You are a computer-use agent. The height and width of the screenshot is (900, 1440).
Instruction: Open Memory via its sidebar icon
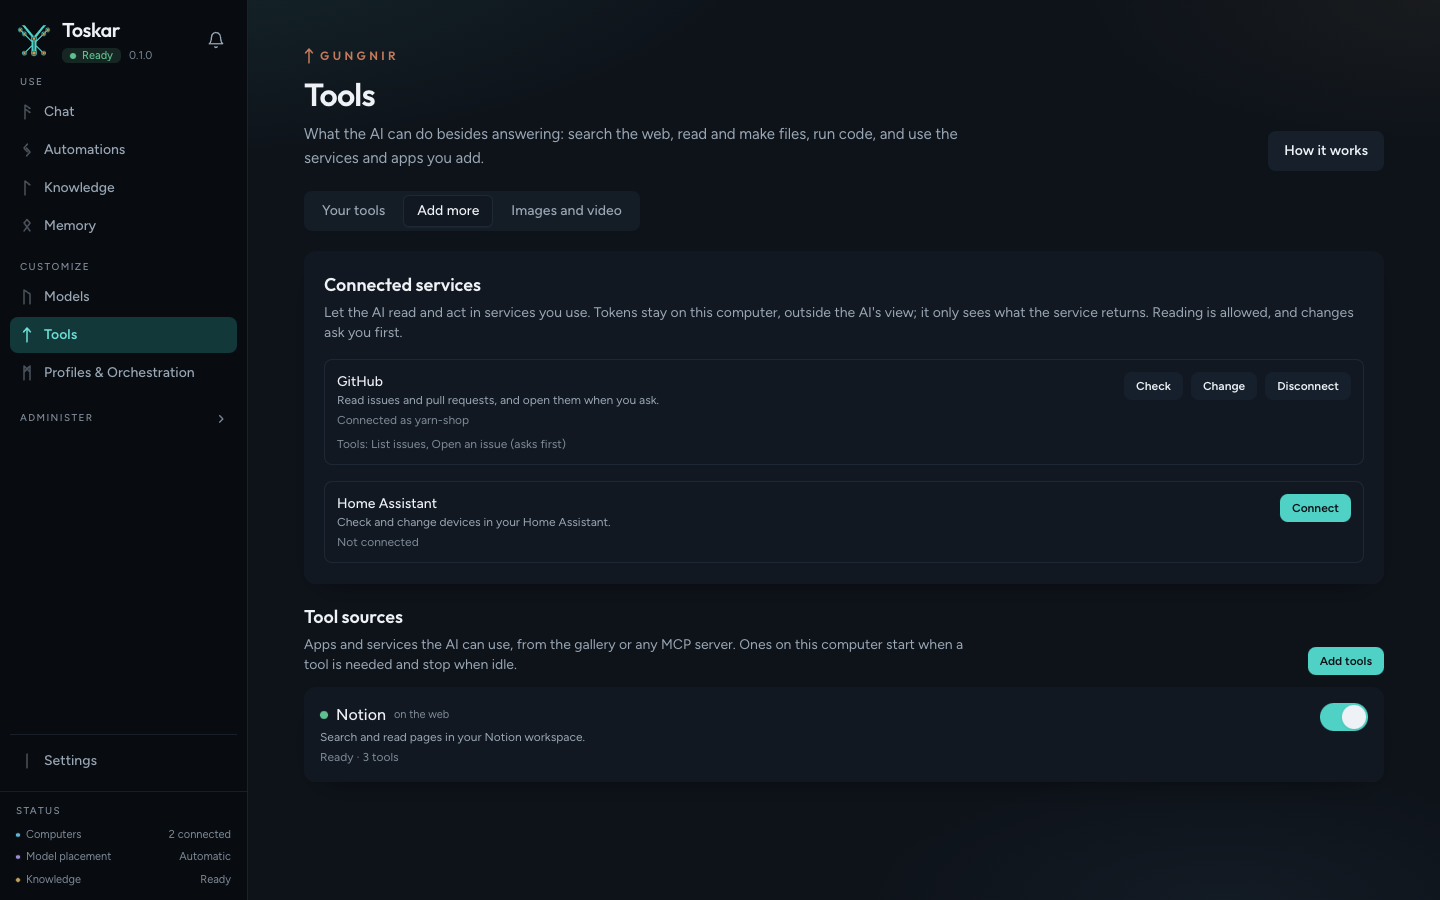[27, 226]
